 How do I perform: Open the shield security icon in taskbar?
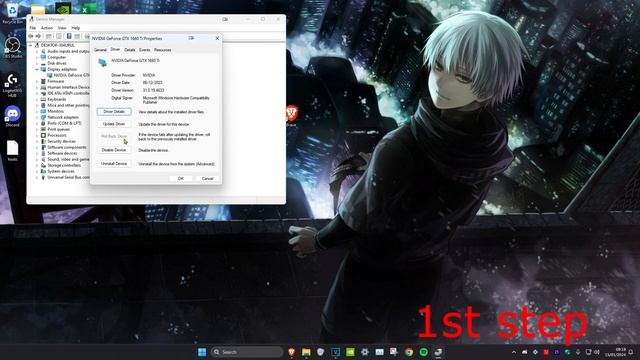(x=321, y=352)
